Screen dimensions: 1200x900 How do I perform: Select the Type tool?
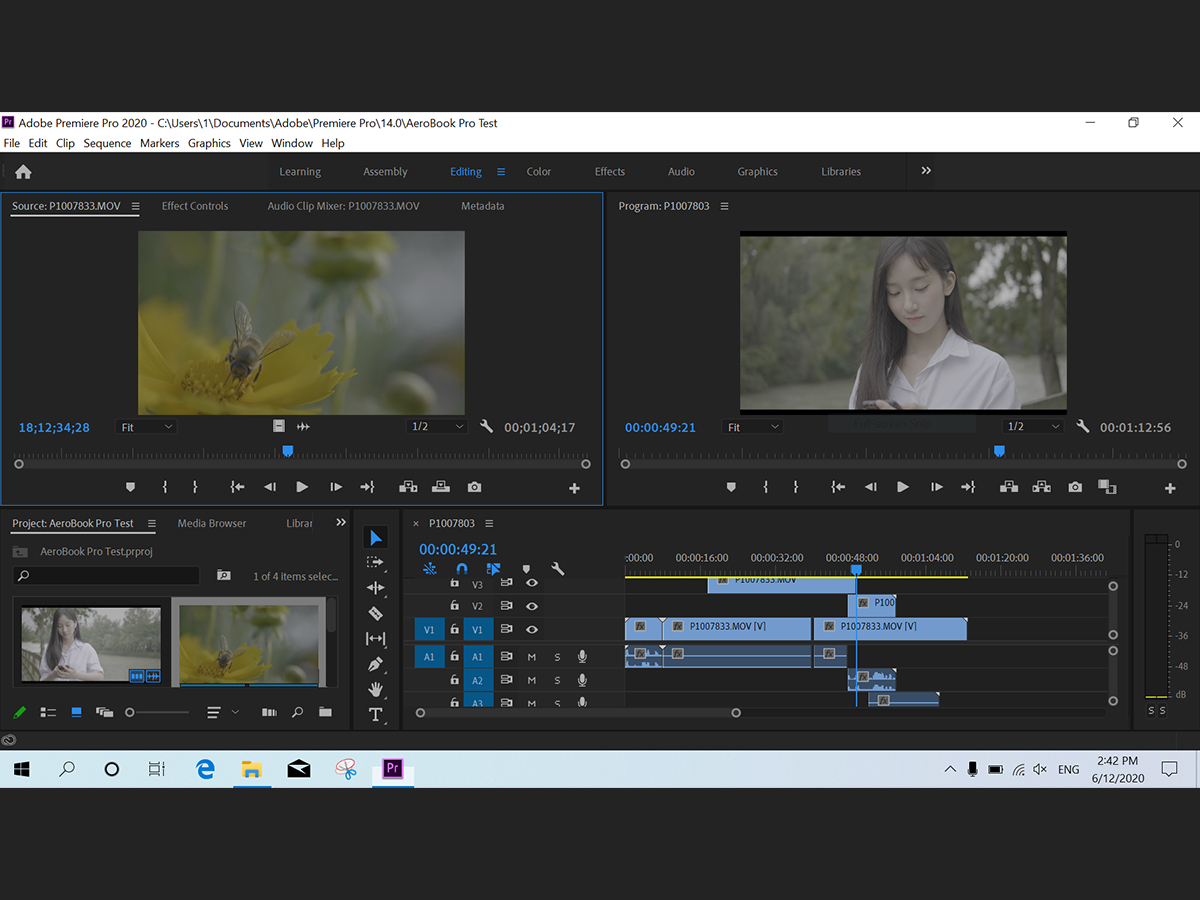[x=376, y=714]
